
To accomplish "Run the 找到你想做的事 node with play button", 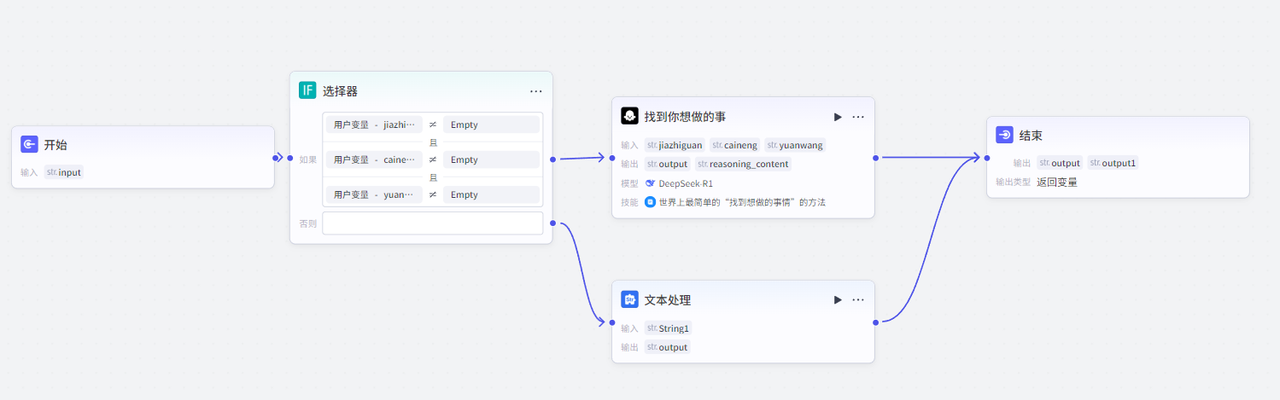I will pyautogui.click(x=837, y=117).
